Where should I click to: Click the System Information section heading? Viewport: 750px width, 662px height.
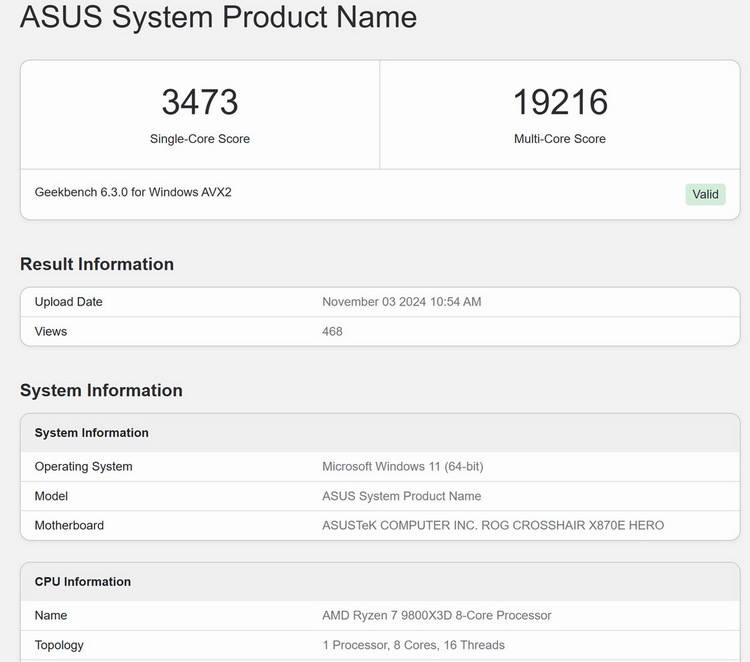pos(101,390)
